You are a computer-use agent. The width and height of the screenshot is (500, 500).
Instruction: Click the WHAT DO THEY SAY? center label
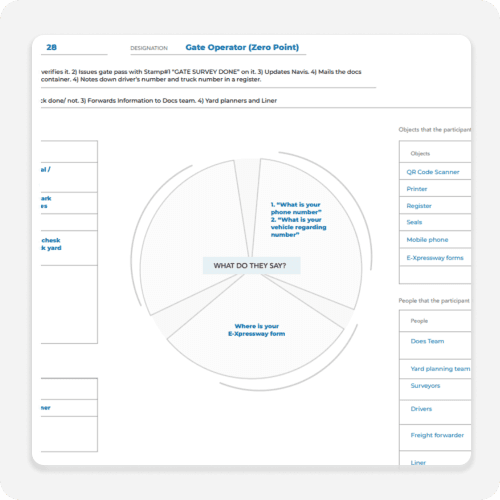252,265
